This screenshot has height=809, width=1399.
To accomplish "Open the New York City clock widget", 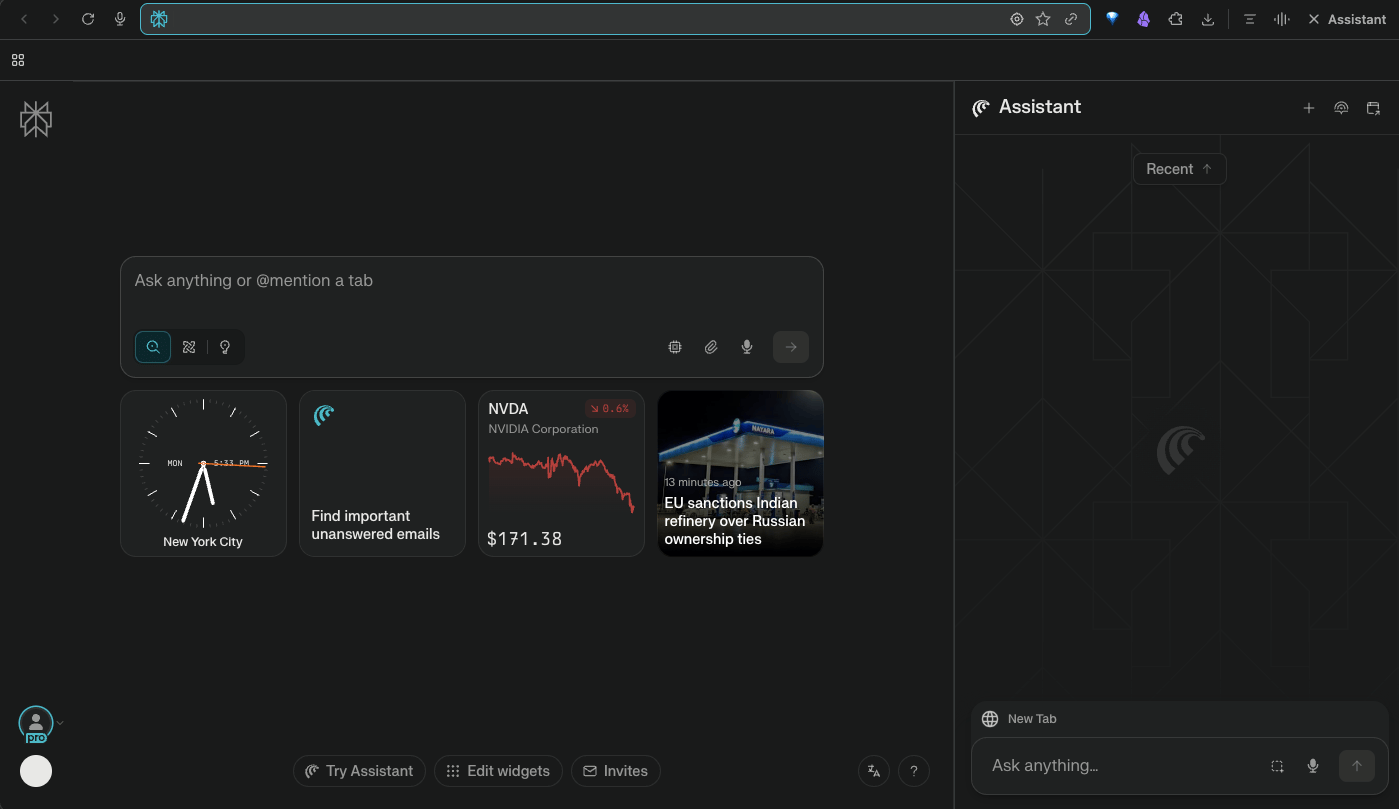I will 203,473.
